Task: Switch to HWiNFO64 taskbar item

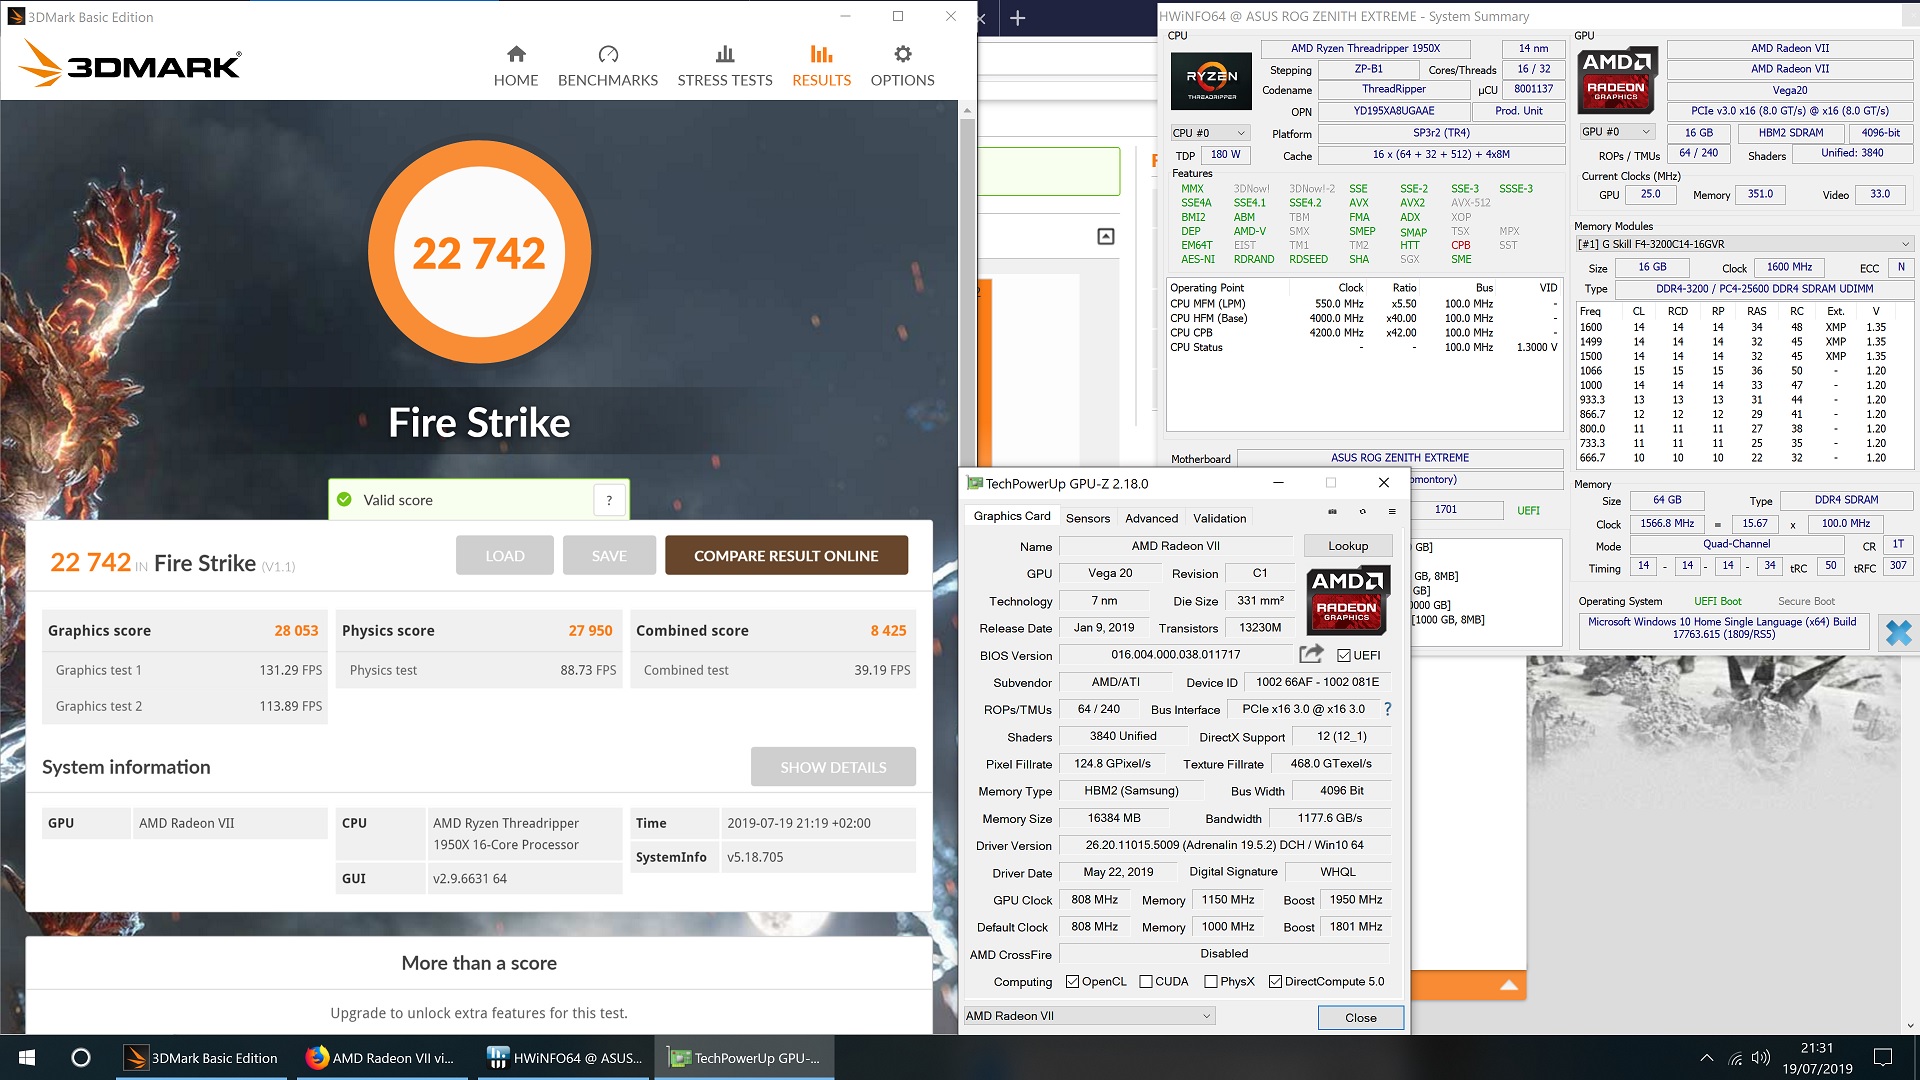Action: 565,1058
